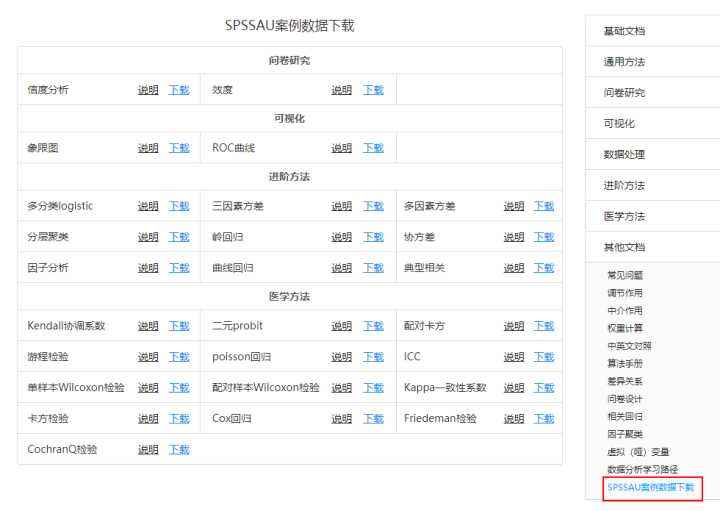Open 说明 for 效度

(x=341, y=90)
